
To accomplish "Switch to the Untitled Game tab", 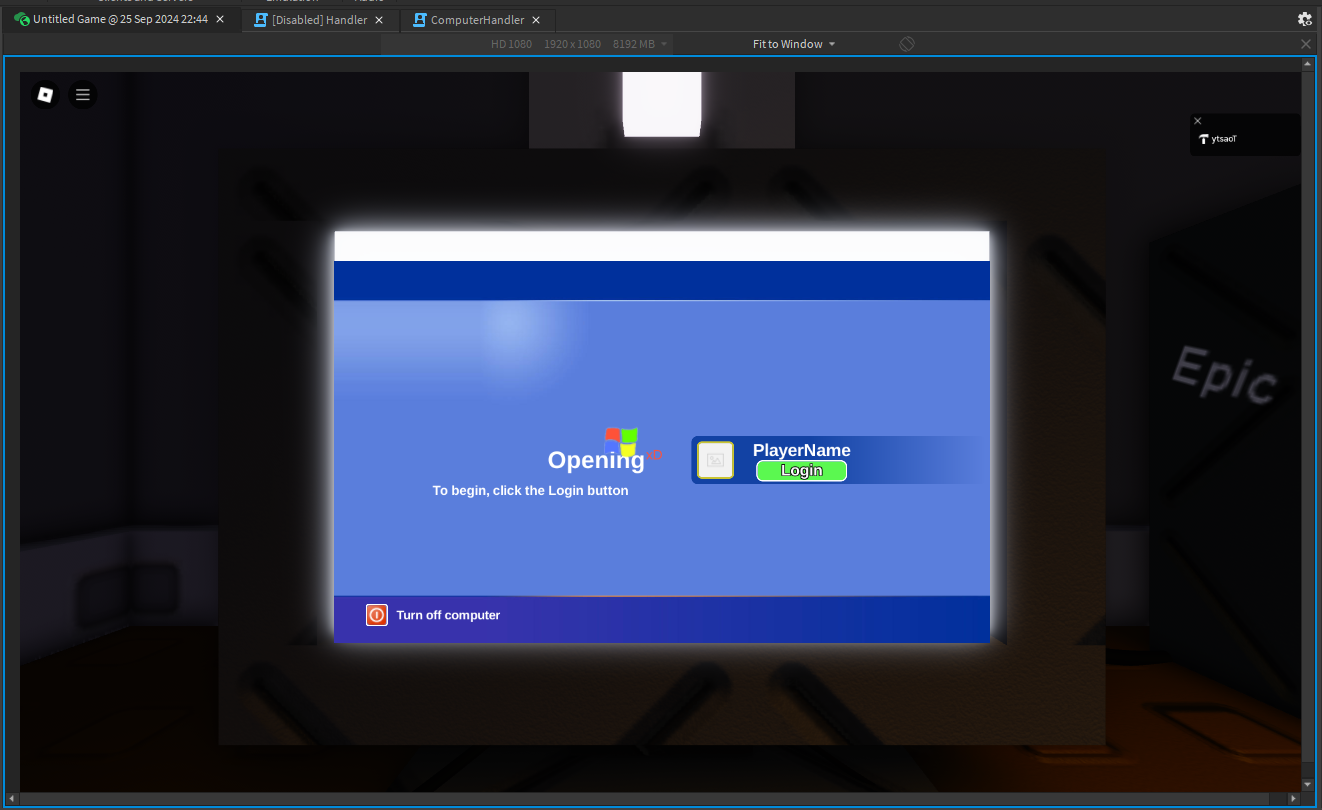I will coord(120,19).
